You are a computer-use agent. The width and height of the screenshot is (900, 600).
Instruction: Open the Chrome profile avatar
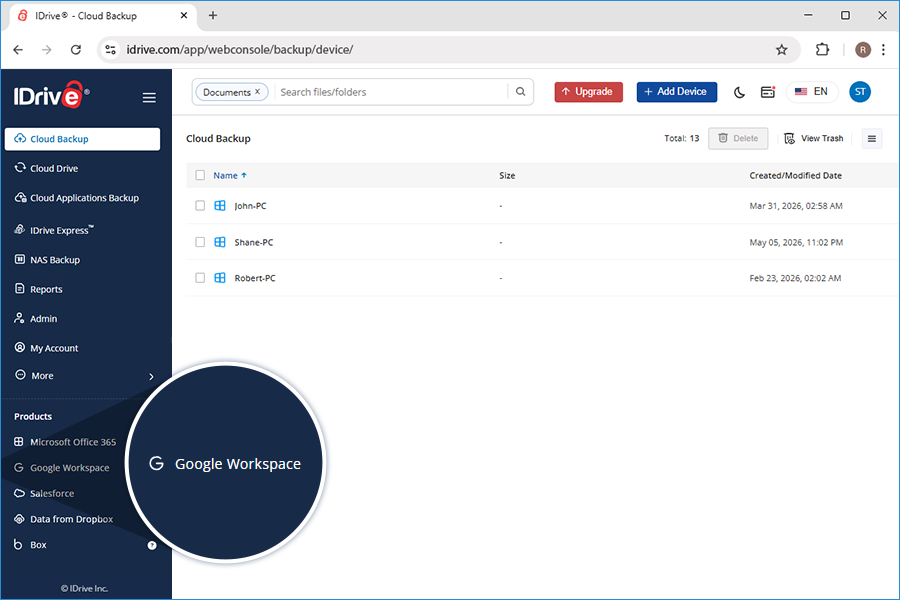pyautogui.click(x=863, y=50)
